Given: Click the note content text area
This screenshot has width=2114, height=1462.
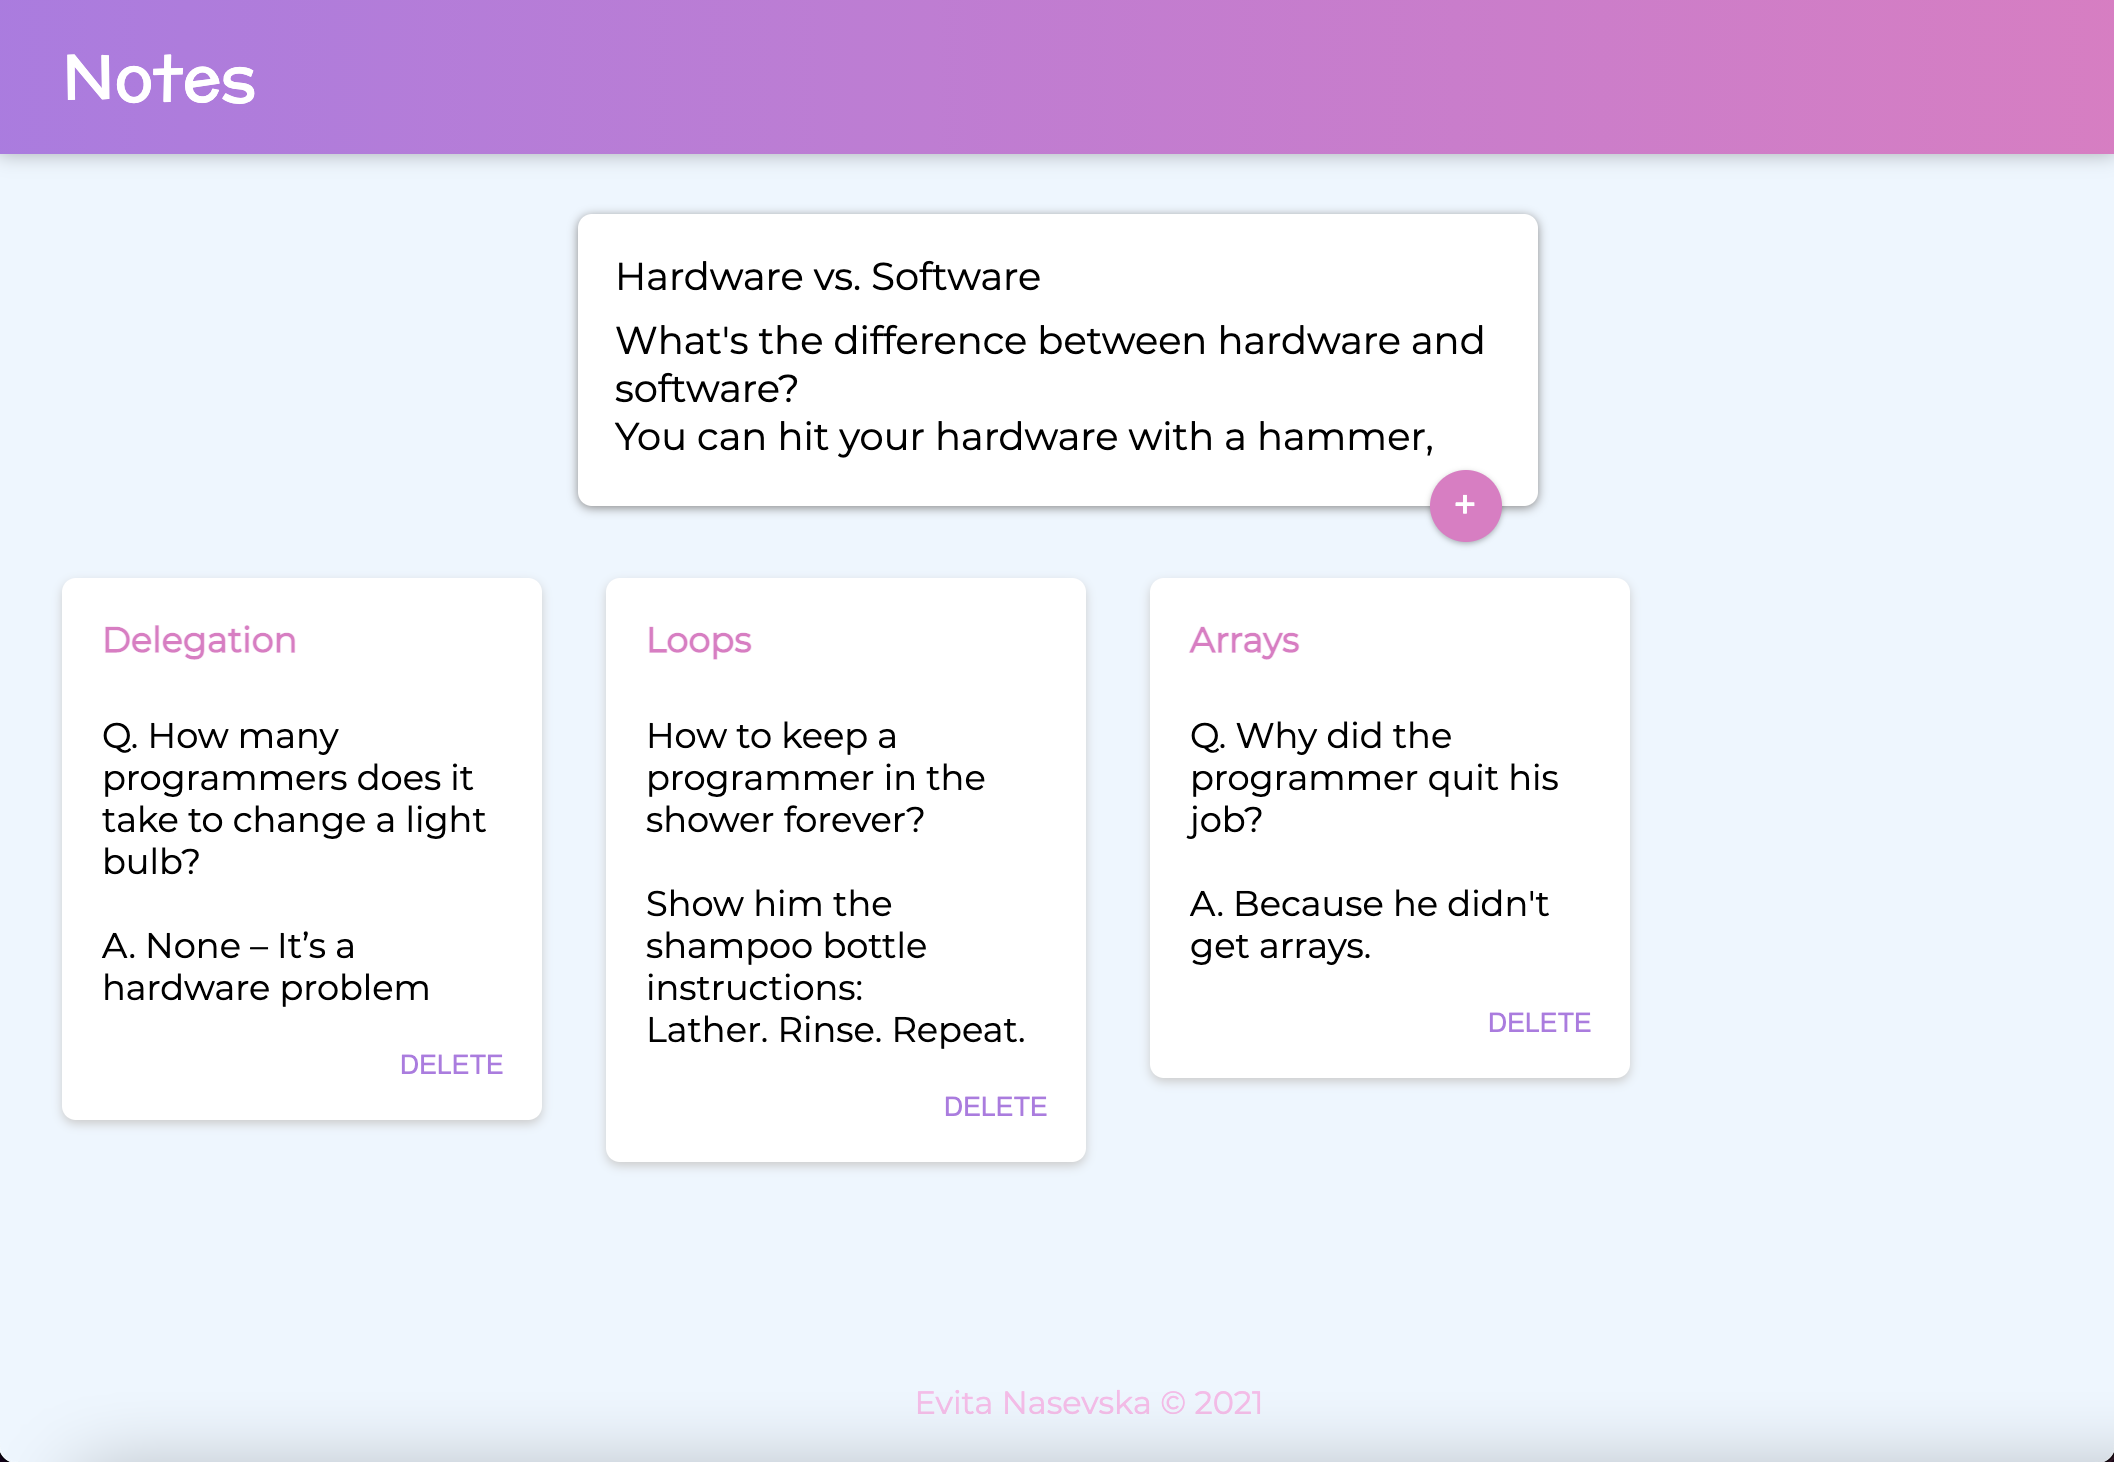Looking at the screenshot, I should 1057,389.
